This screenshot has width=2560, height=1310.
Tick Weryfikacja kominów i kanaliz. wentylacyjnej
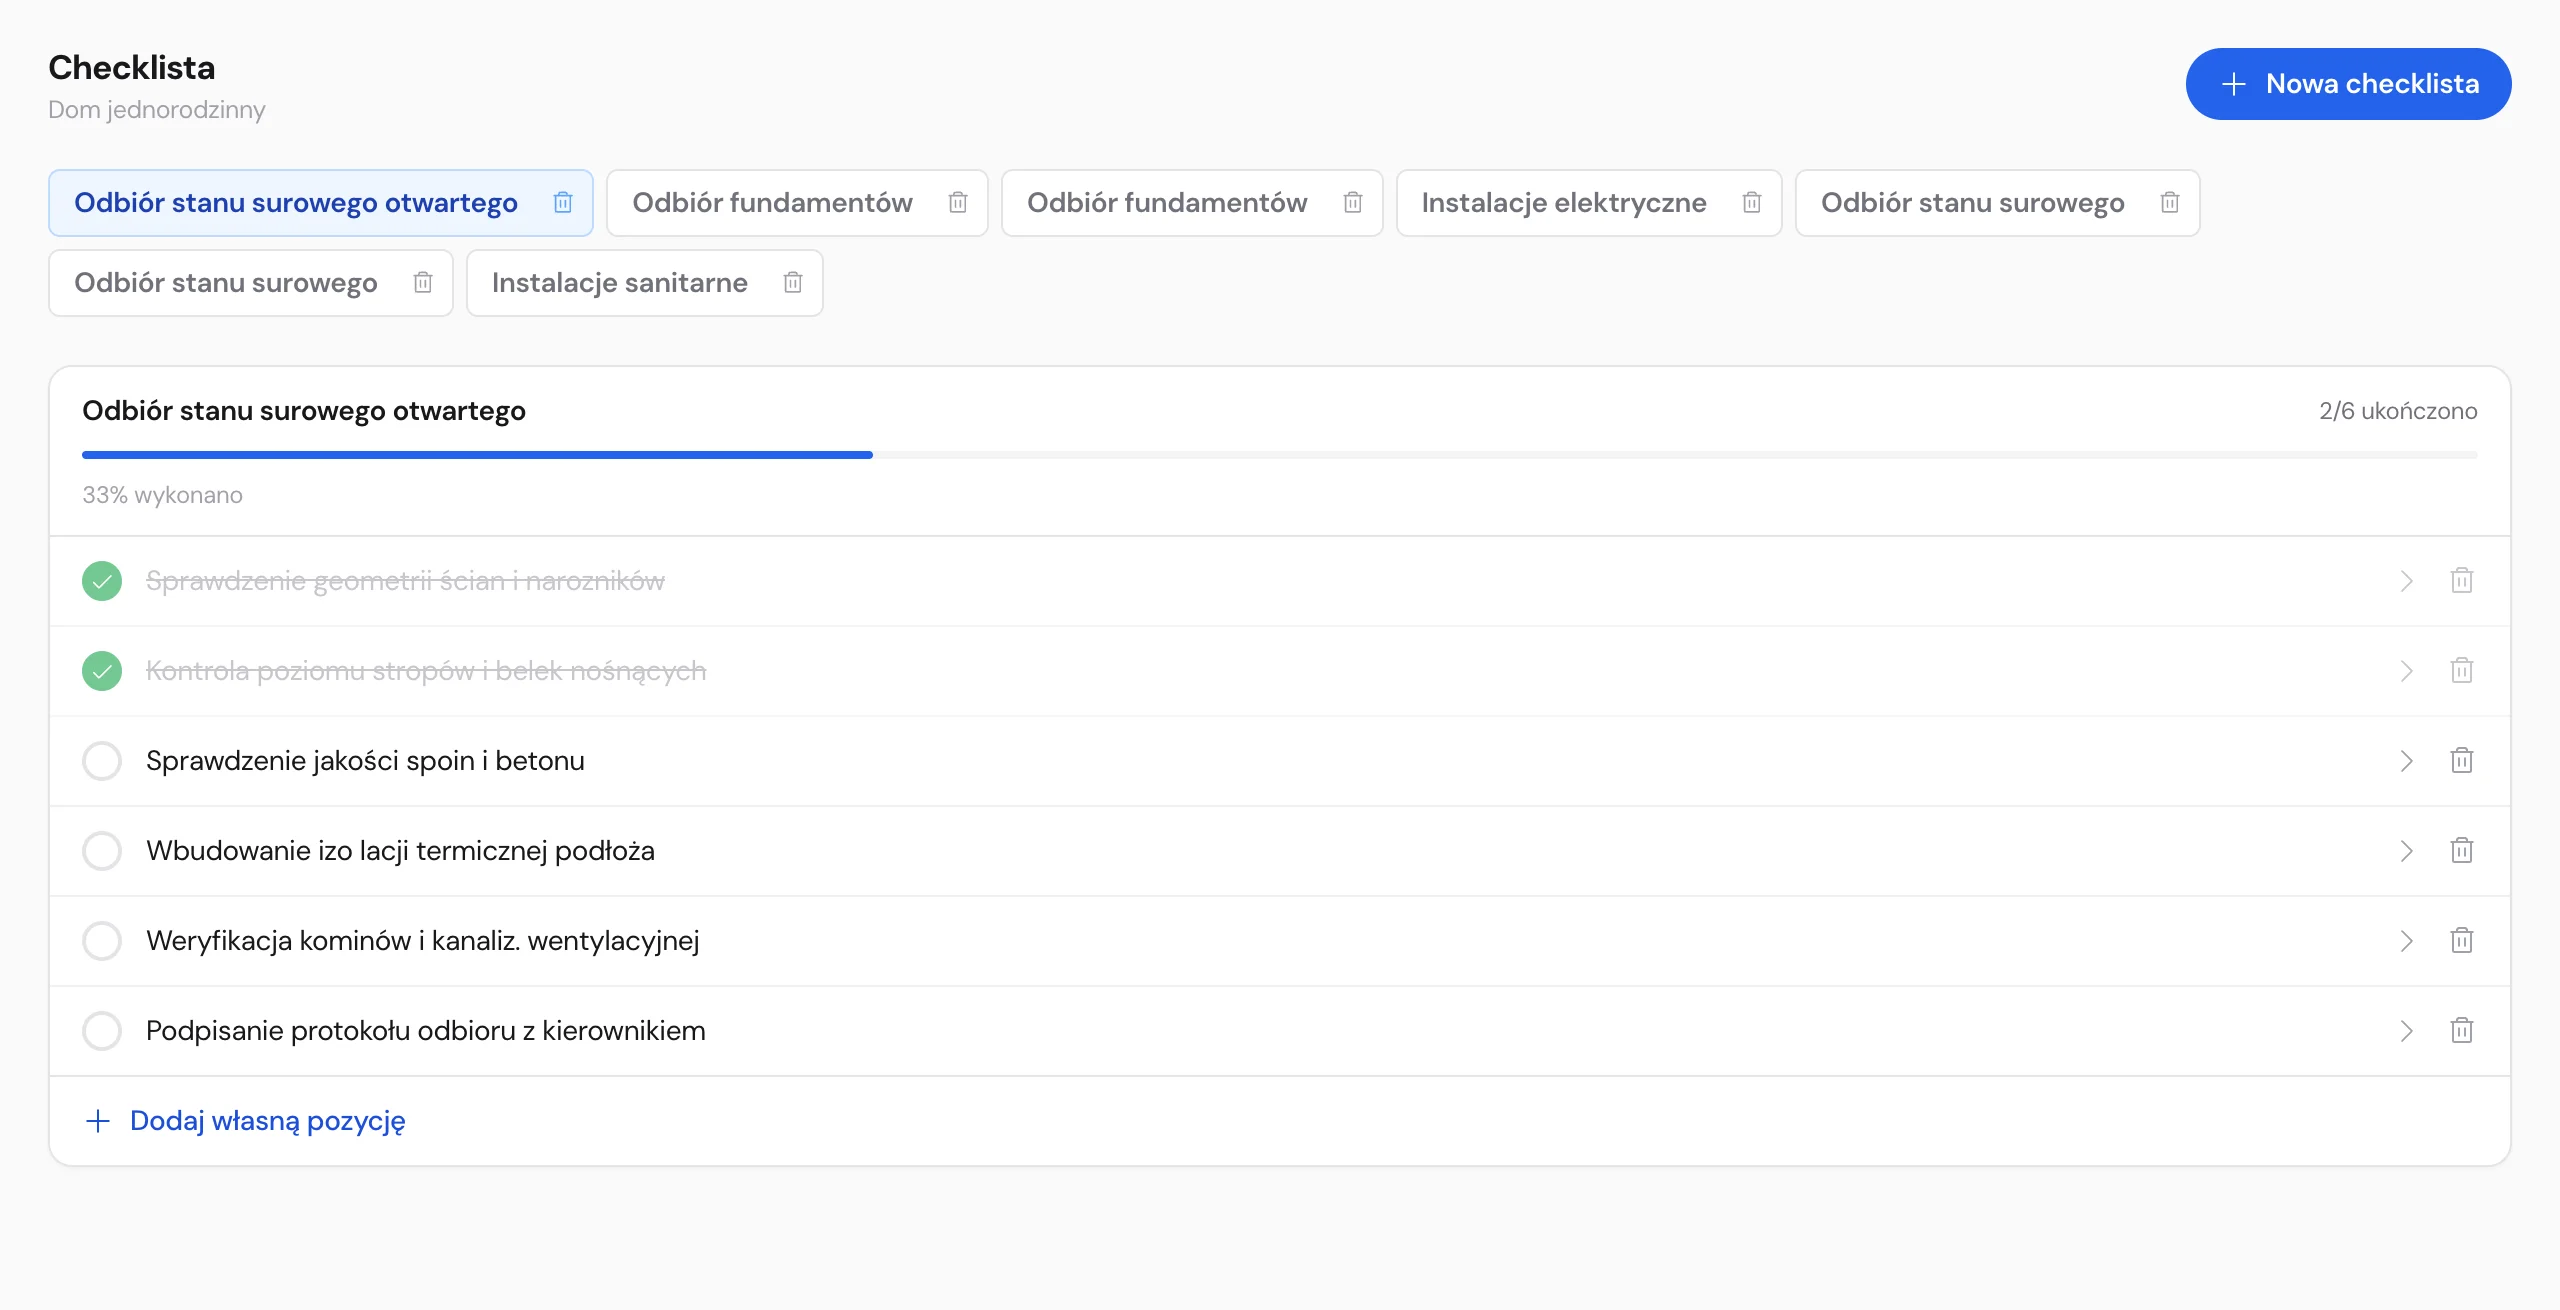[x=102, y=941]
